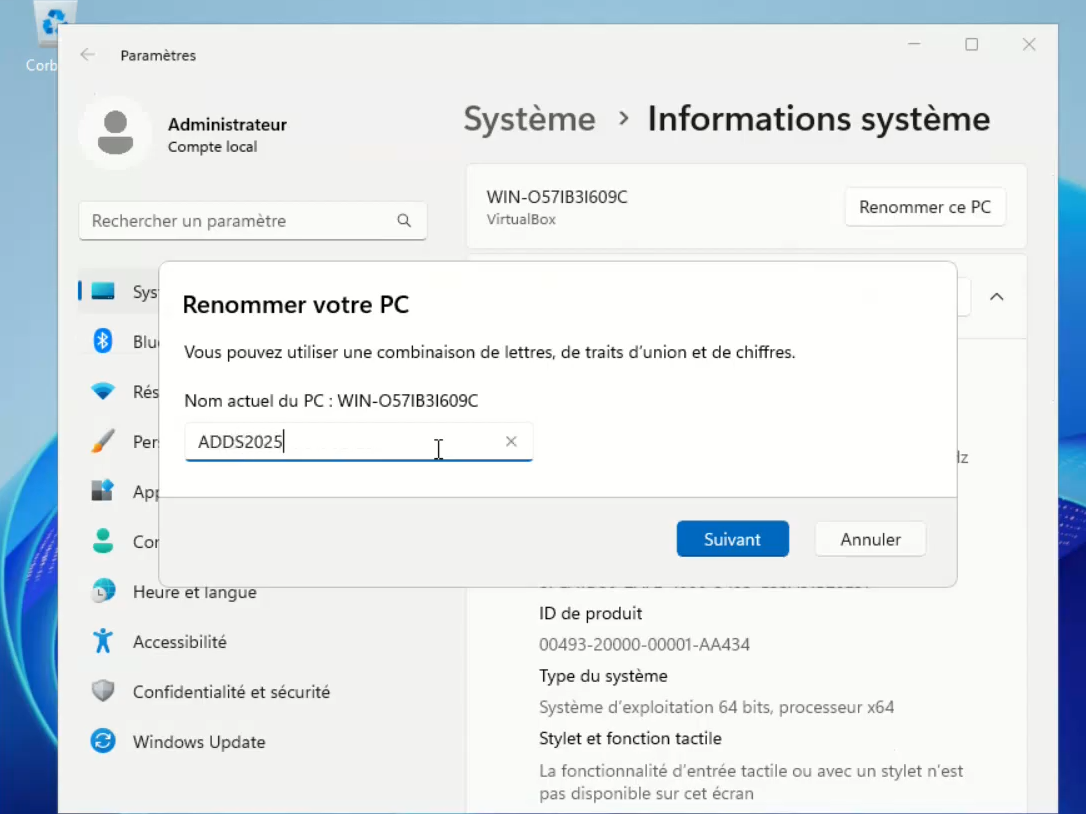Click the back arrow in Paramètres
Screen dimensions: 1086x814
coord(88,56)
